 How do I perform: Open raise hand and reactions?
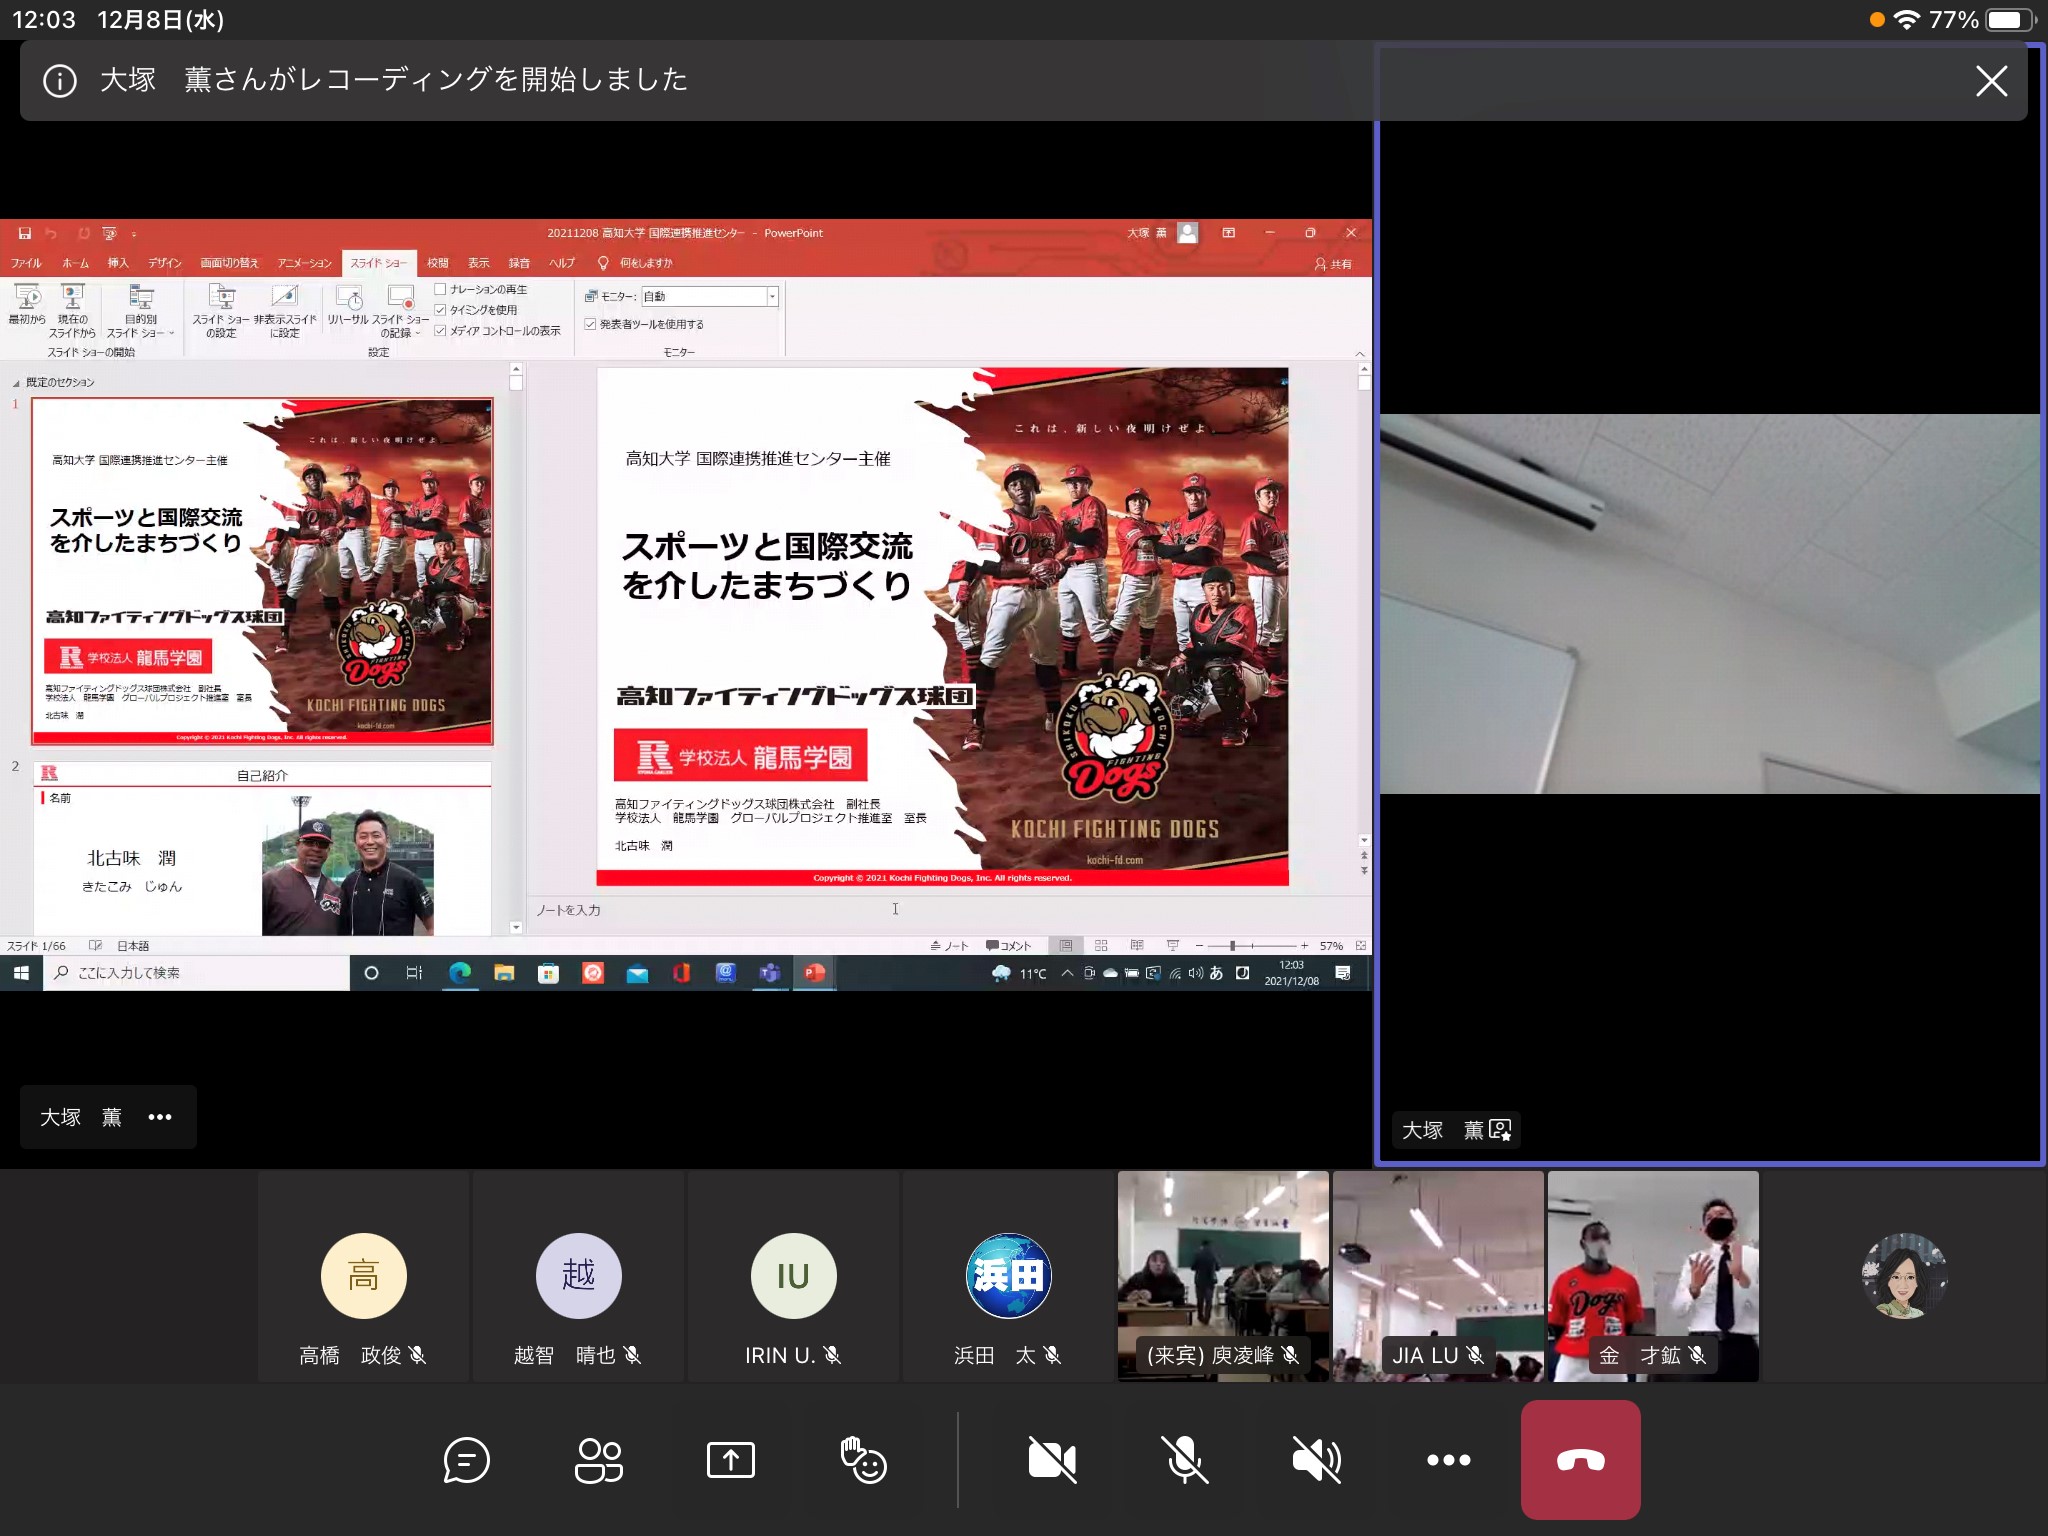tap(864, 1460)
